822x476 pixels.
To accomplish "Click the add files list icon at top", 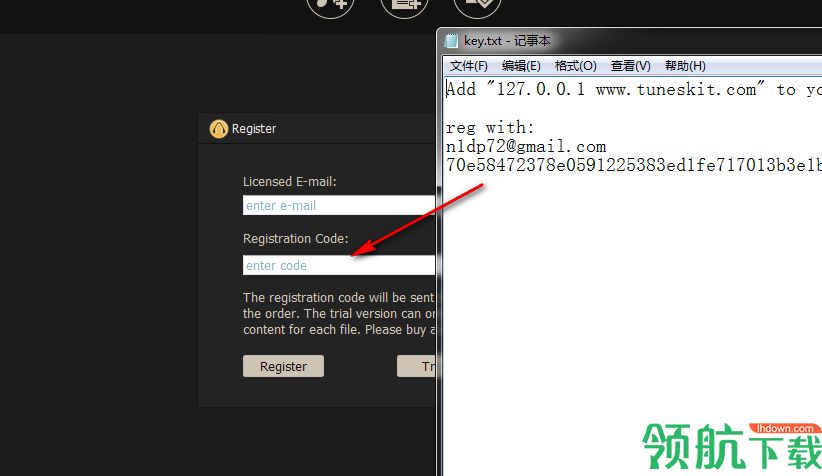I will (x=404, y=5).
